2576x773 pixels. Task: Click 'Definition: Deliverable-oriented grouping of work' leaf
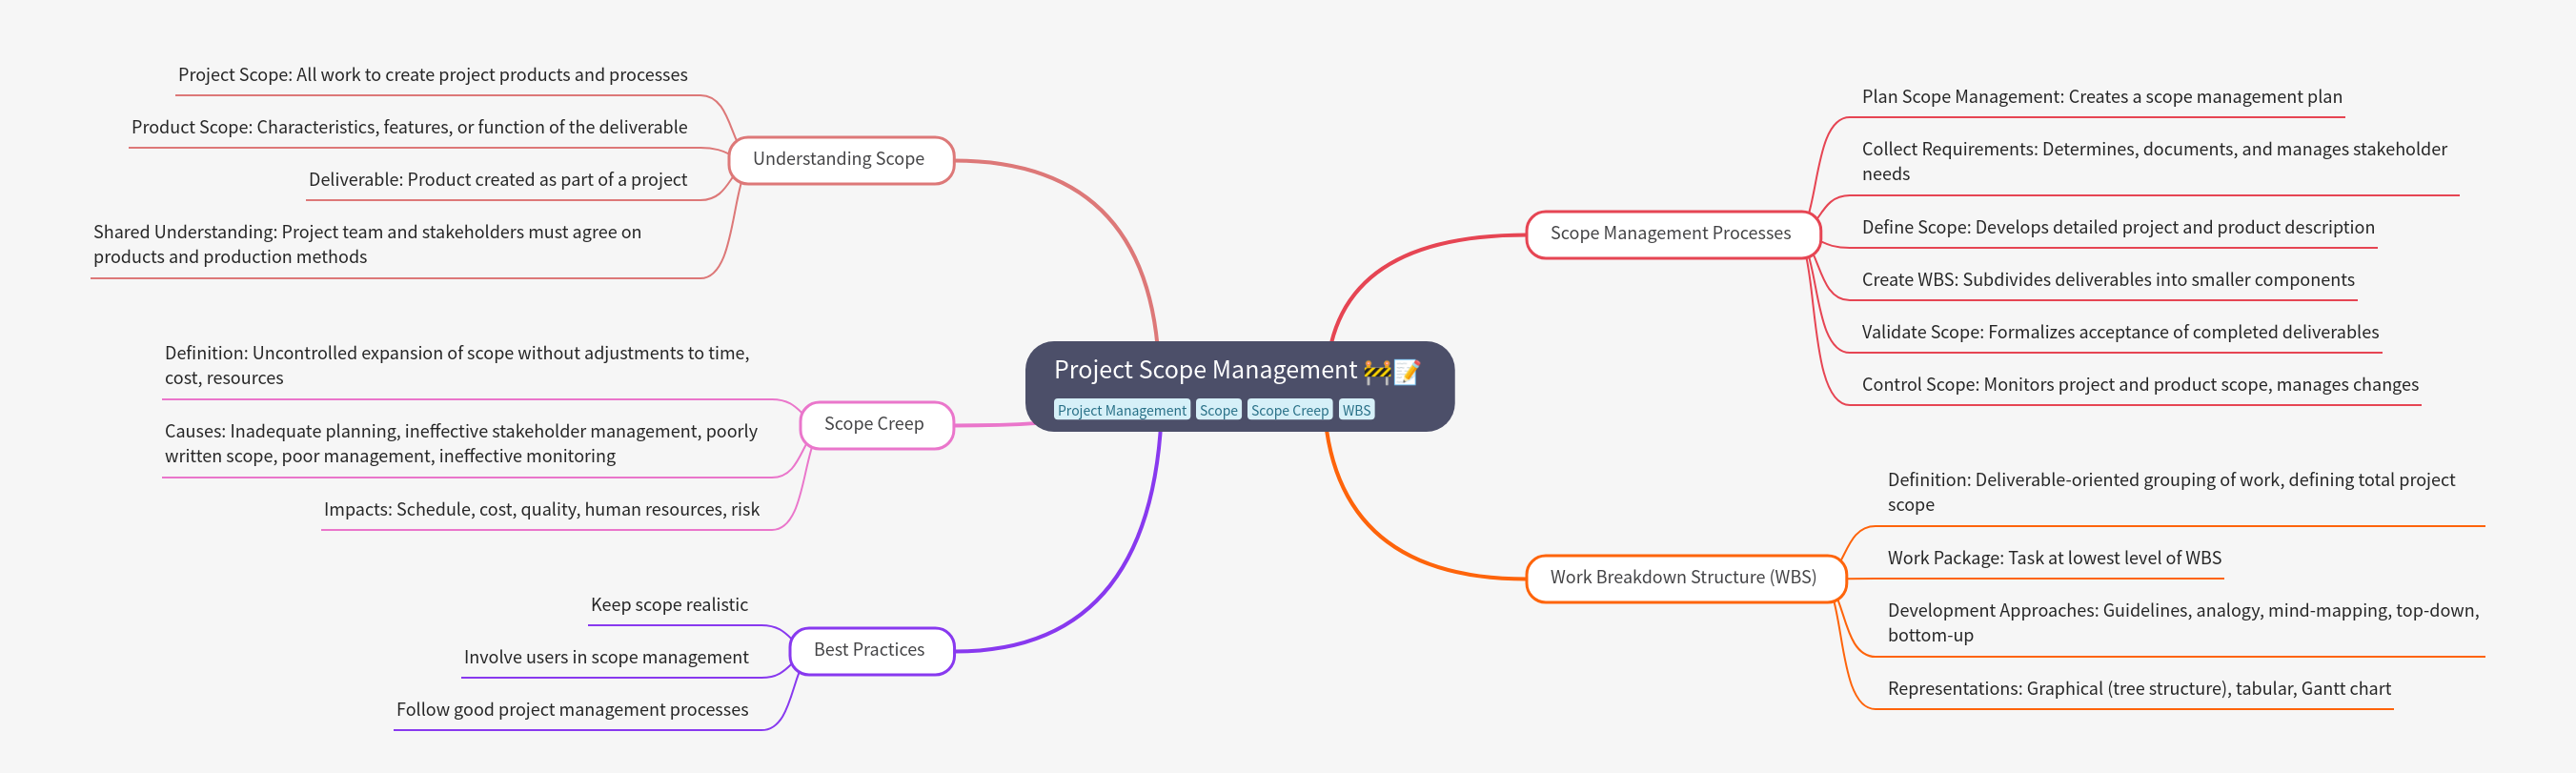tap(2171, 492)
